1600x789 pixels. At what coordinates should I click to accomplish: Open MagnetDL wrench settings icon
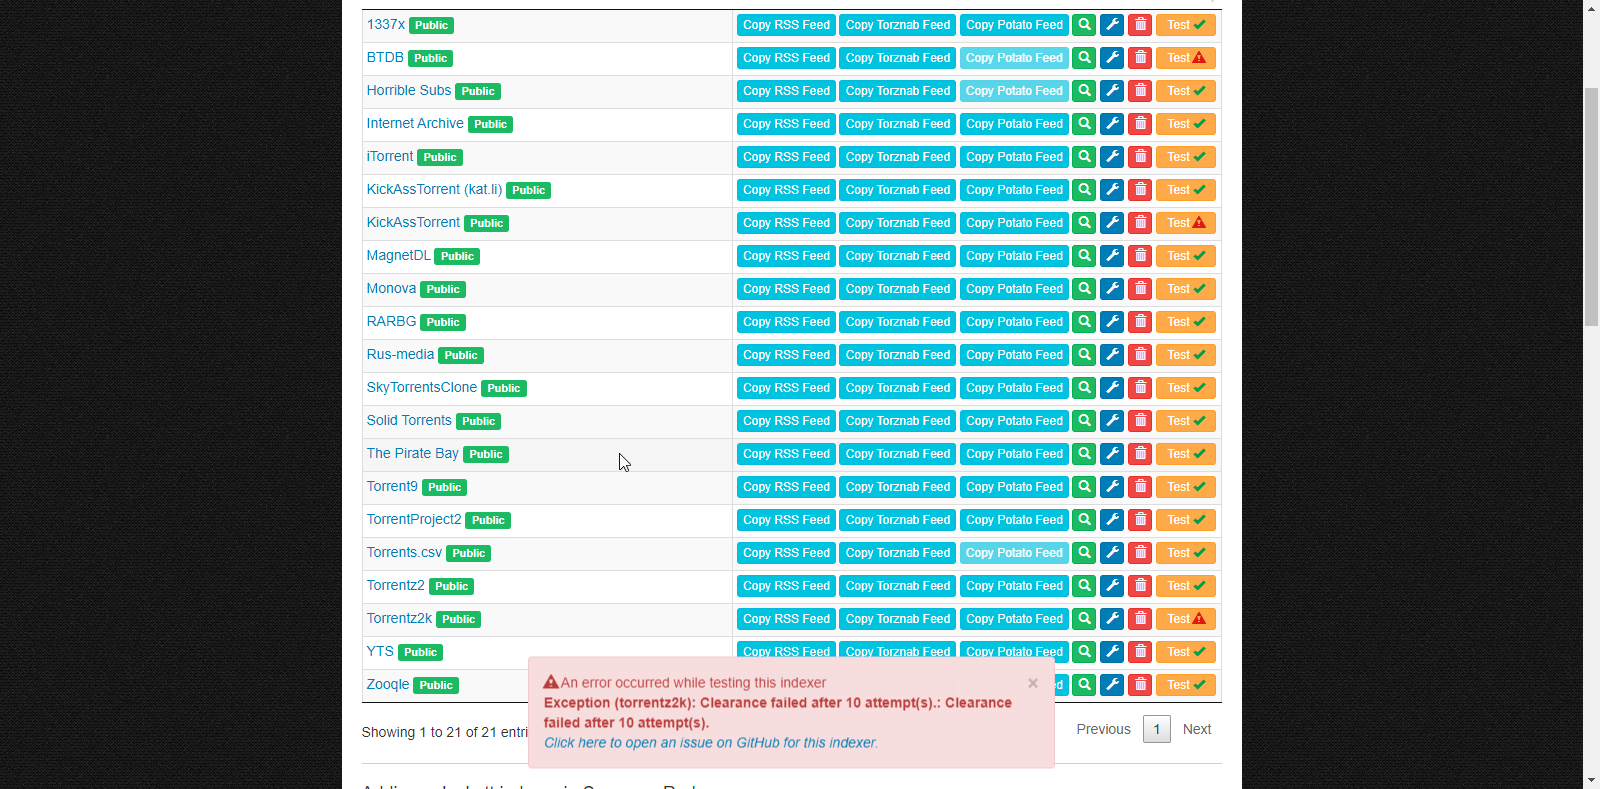(x=1112, y=256)
